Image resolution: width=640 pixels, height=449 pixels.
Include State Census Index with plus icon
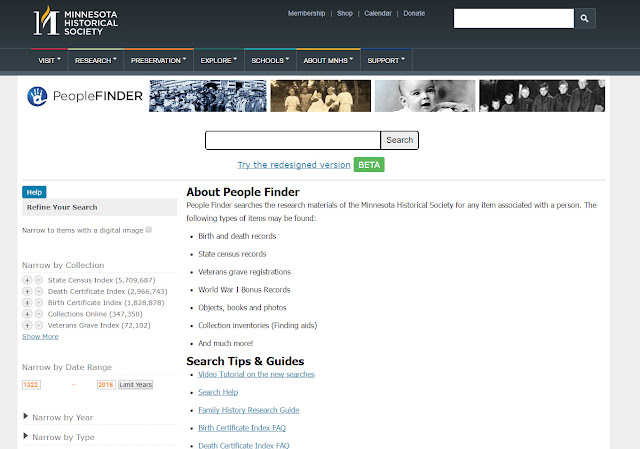point(27,280)
